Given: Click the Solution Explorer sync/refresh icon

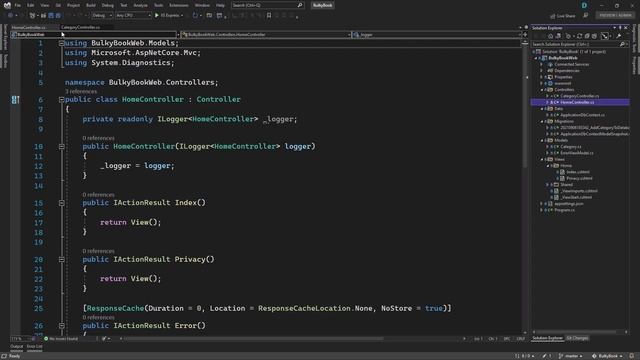Looking at the screenshot, I should coord(579,36).
